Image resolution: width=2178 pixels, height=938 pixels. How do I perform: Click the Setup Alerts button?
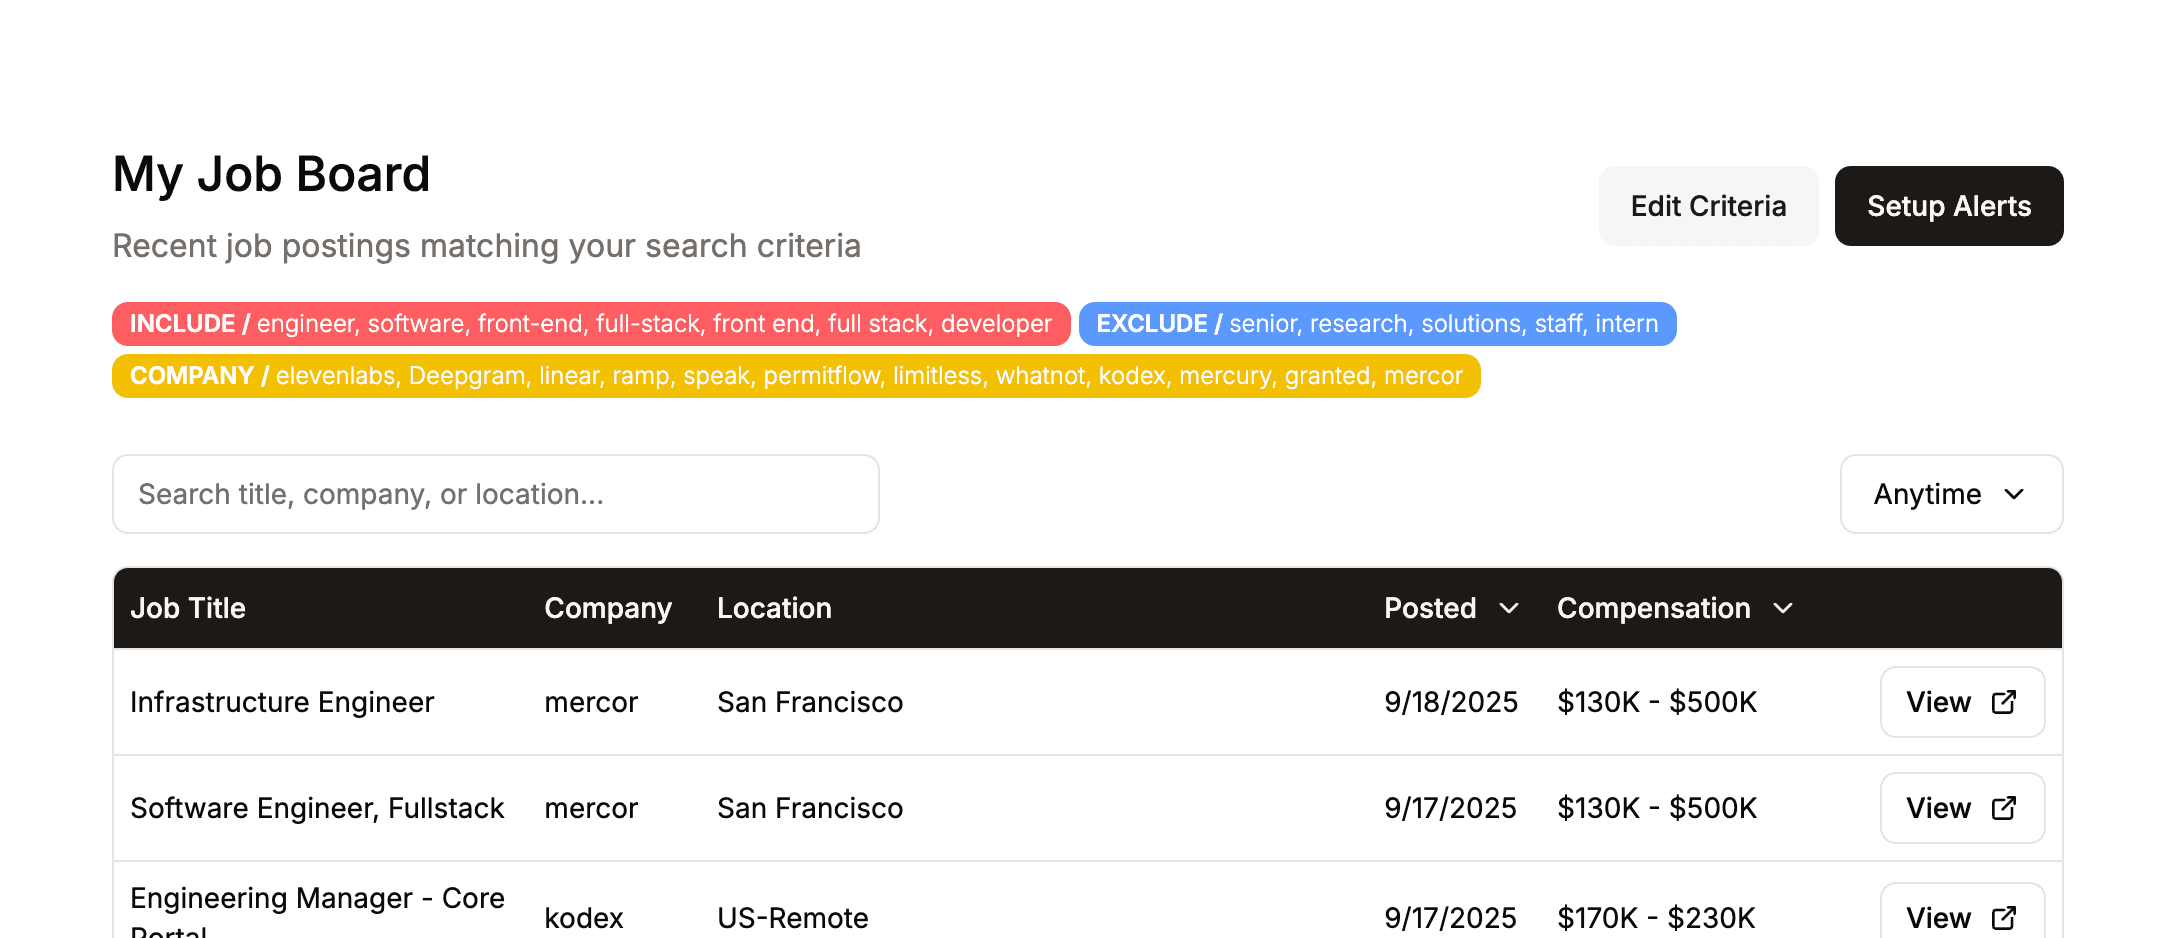[x=1948, y=205]
